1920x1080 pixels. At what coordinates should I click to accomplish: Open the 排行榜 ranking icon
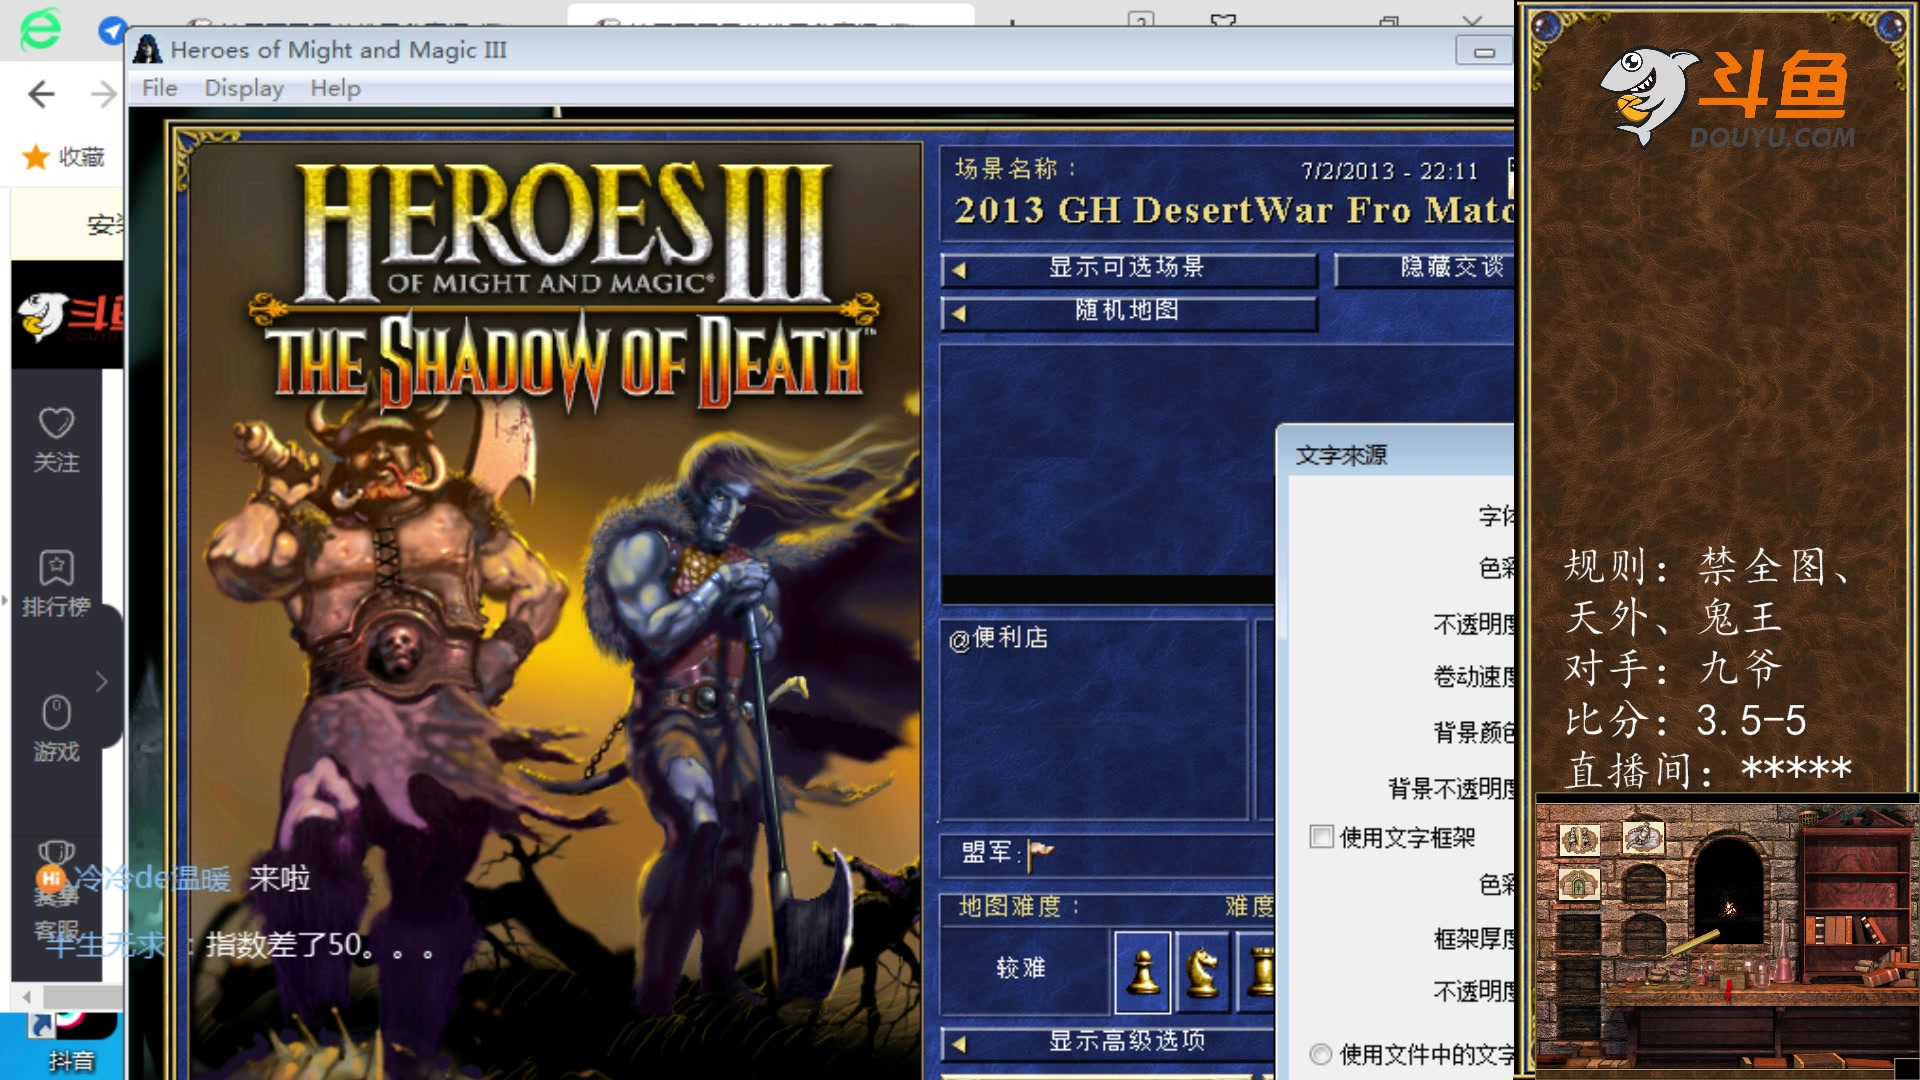pos(56,567)
